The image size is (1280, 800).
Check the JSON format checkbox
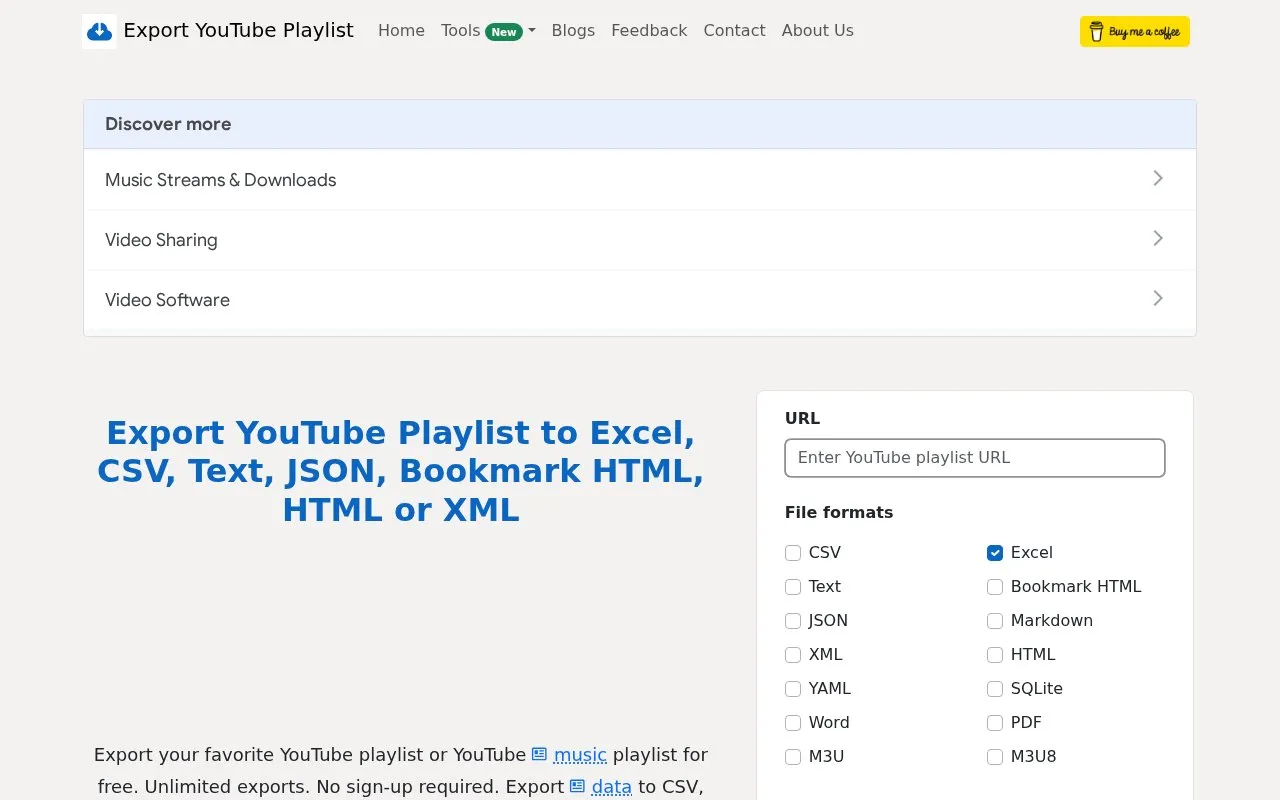tap(793, 621)
